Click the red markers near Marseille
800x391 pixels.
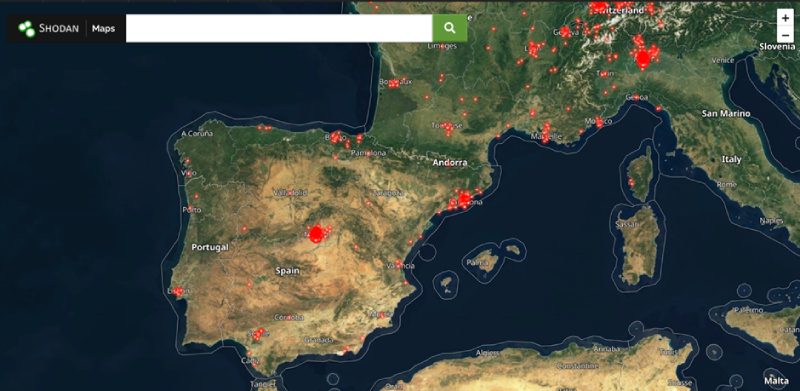click(x=545, y=134)
